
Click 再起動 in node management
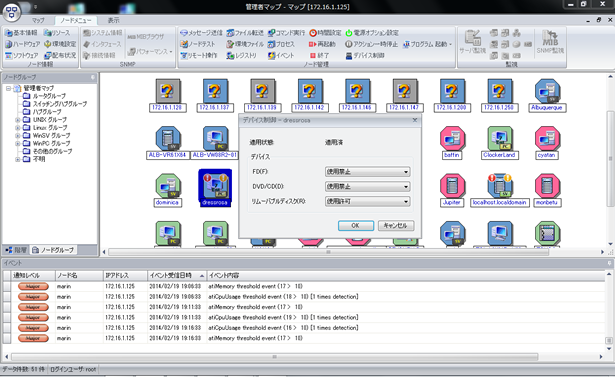(x=322, y=44)
